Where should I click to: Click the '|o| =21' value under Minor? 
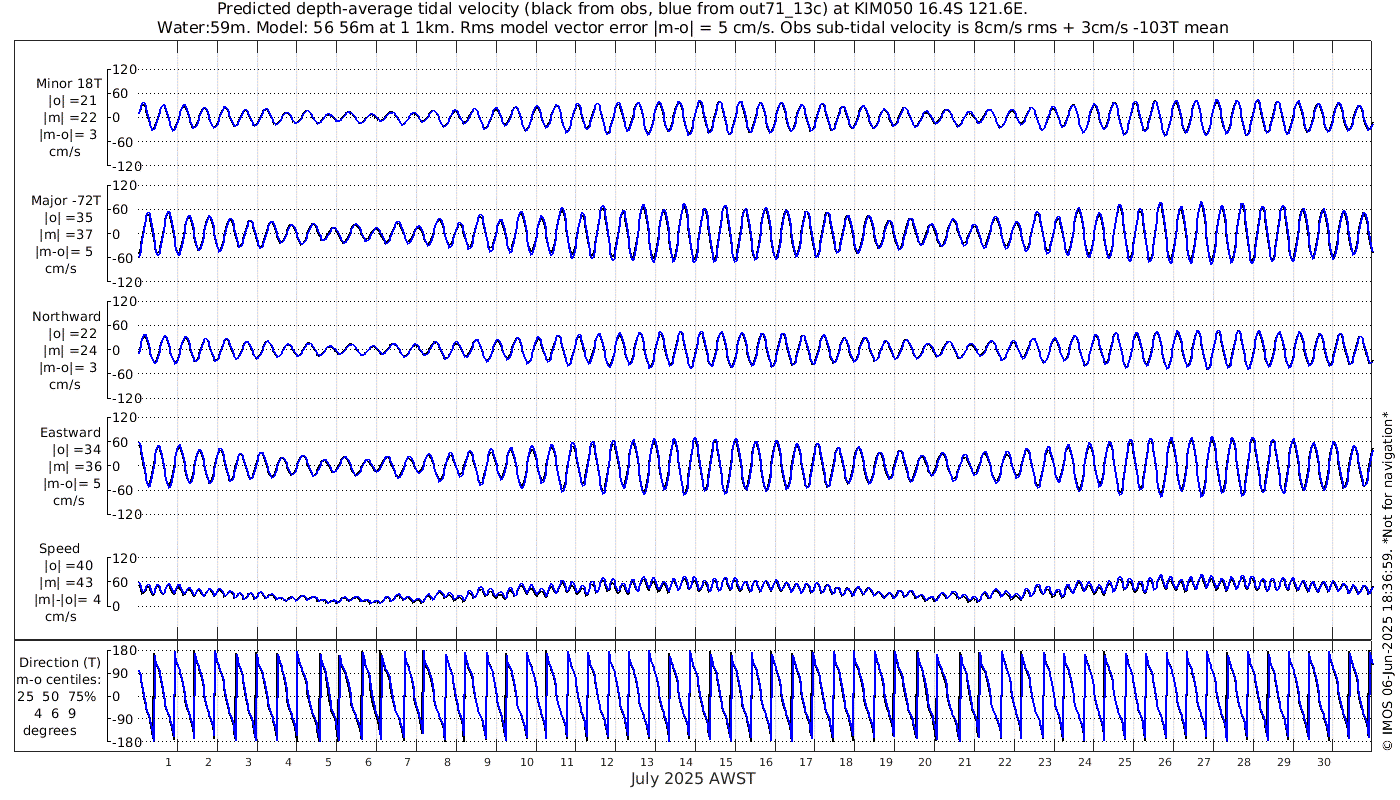pyautogui.click(x=68, y=100)
